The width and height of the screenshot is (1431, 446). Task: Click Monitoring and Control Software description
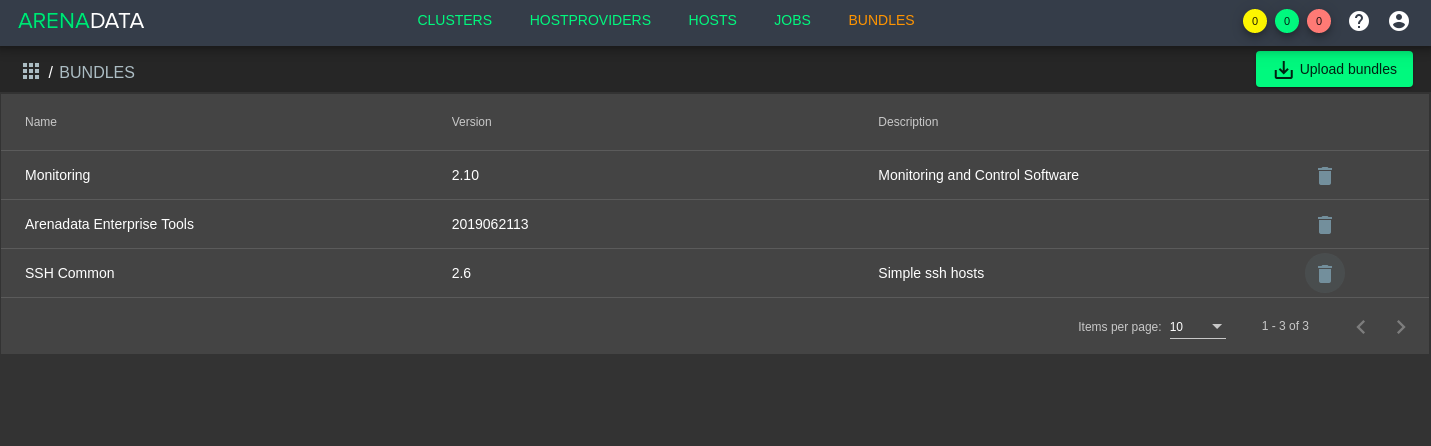(x=978, y=175)
